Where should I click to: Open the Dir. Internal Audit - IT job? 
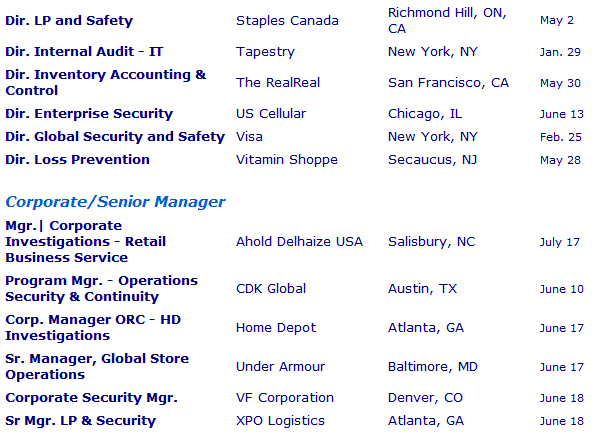84,52
